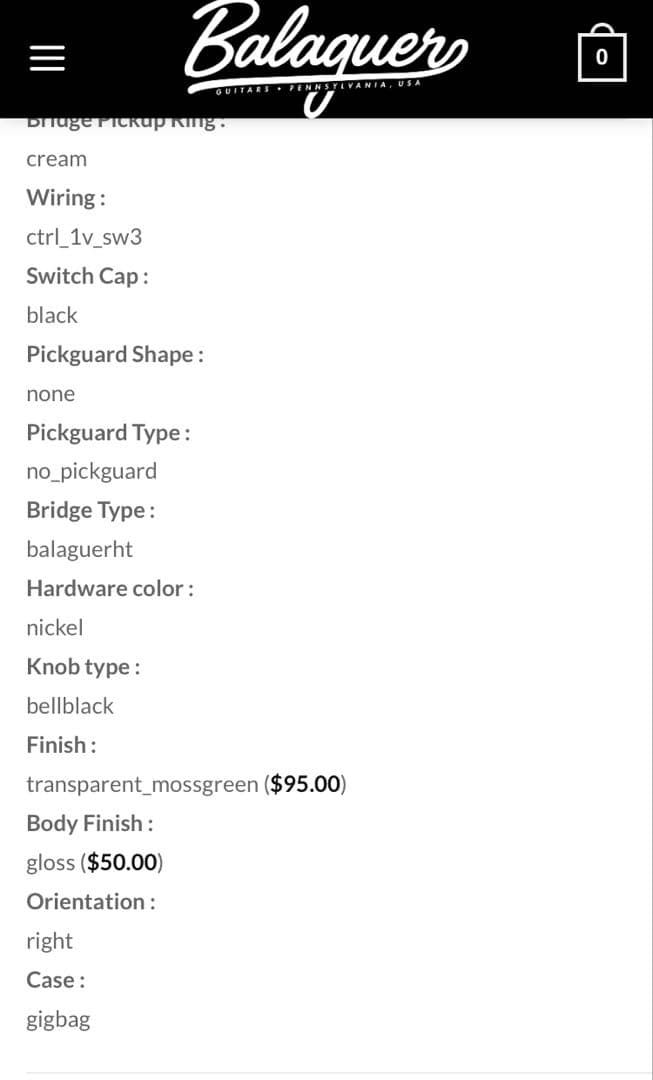Select the Wiring label
This screenshot has height=1080, width=653.
click(66, 197)
